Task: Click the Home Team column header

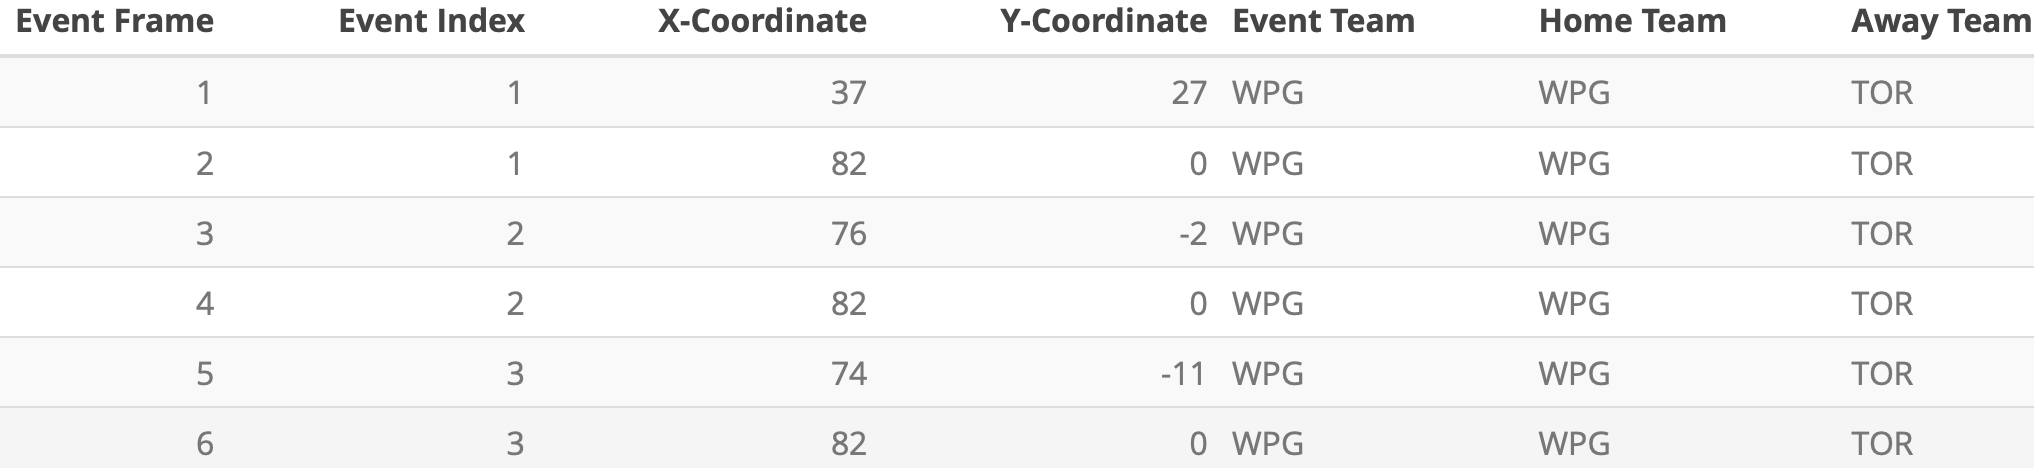Action: (x=1632, y=22)
